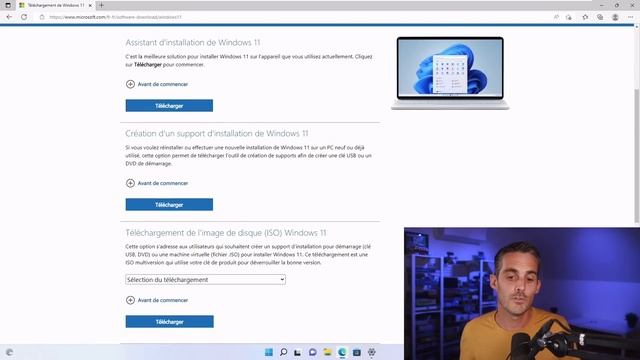
Task: Open the Edge Settings and more menu
Action: coord(631,17)
